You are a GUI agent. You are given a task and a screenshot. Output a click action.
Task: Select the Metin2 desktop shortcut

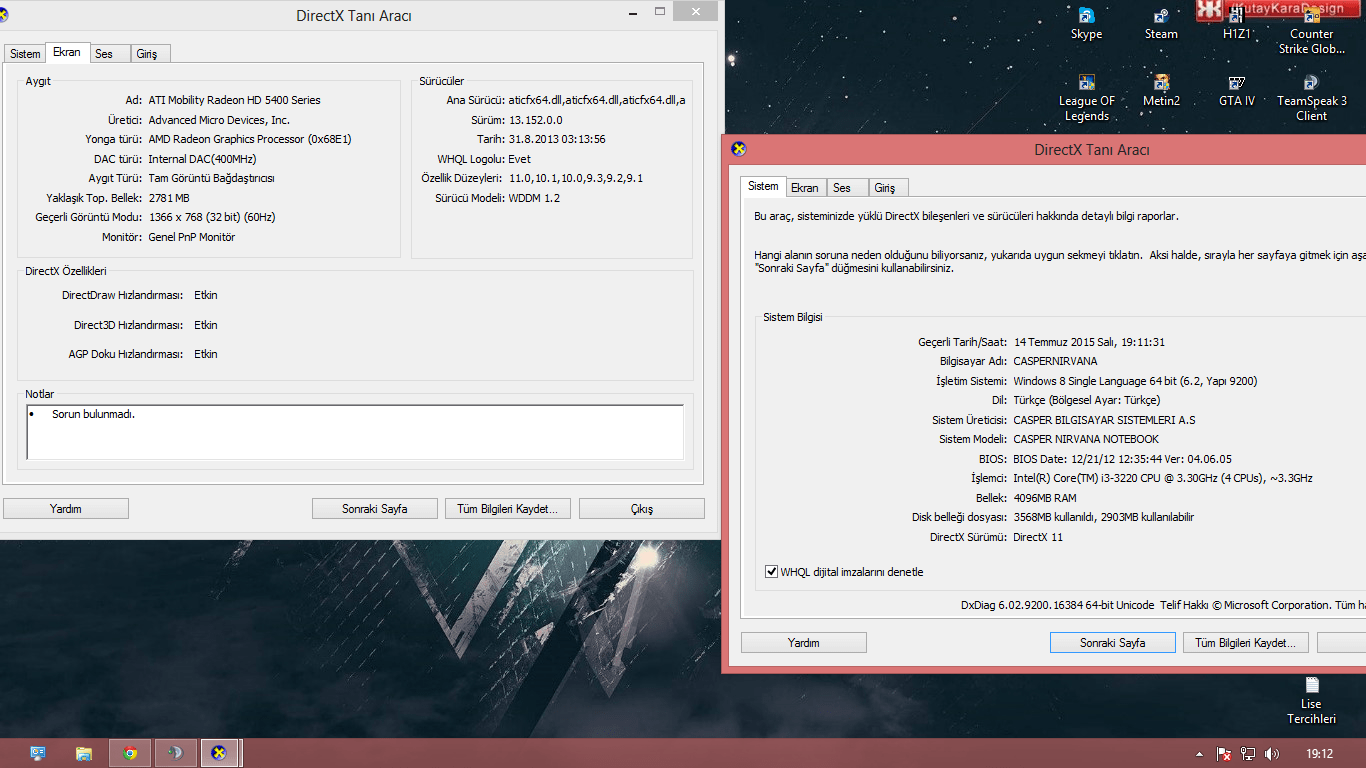click(x=1161, y=91)
